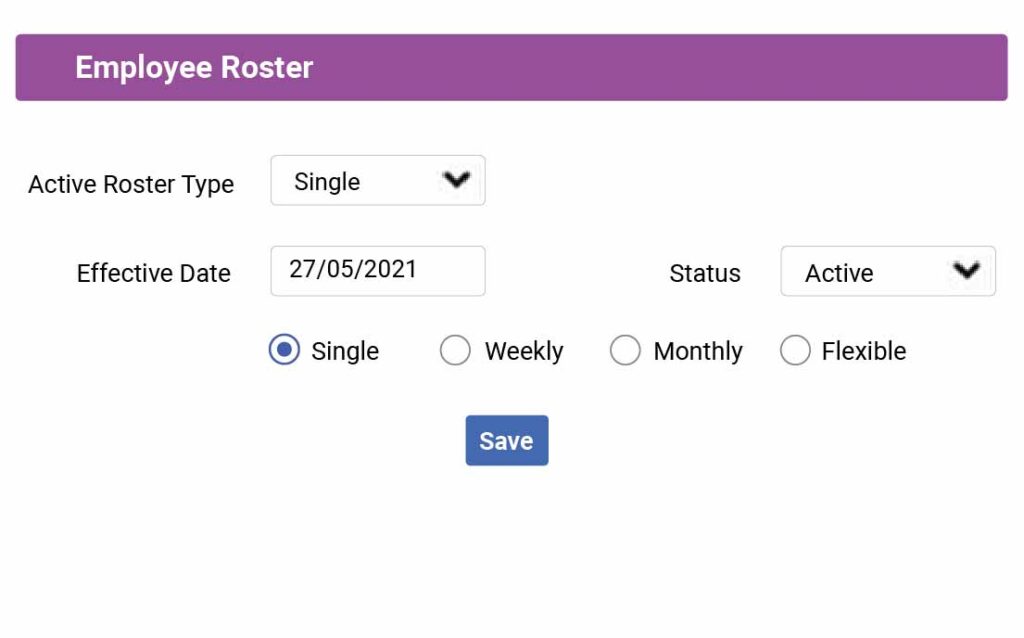1024x638 pixels.
Task: Expand the Status dropdown
Action: (887, 272)
